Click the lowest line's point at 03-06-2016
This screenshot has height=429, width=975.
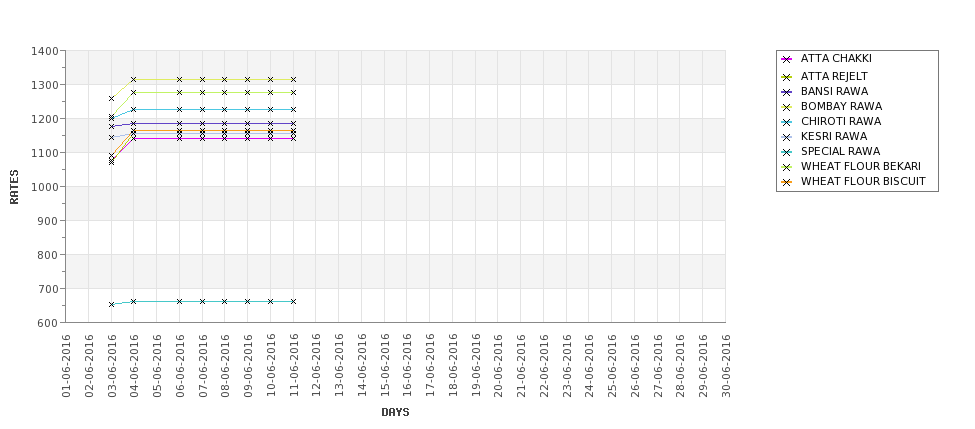(x=111, y=305)
